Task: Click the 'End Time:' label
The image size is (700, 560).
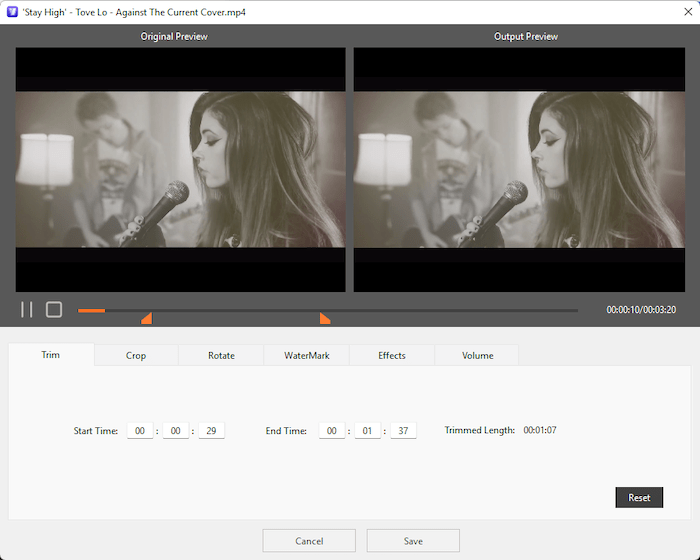Action: pos(286,431)
